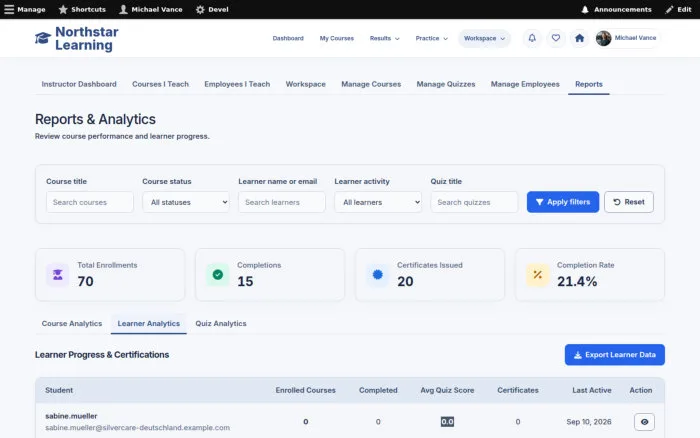The height and width of the screenshot is (438, 700).
Task: Click the Enrolled Courses column header
Action: pos(305,390)
